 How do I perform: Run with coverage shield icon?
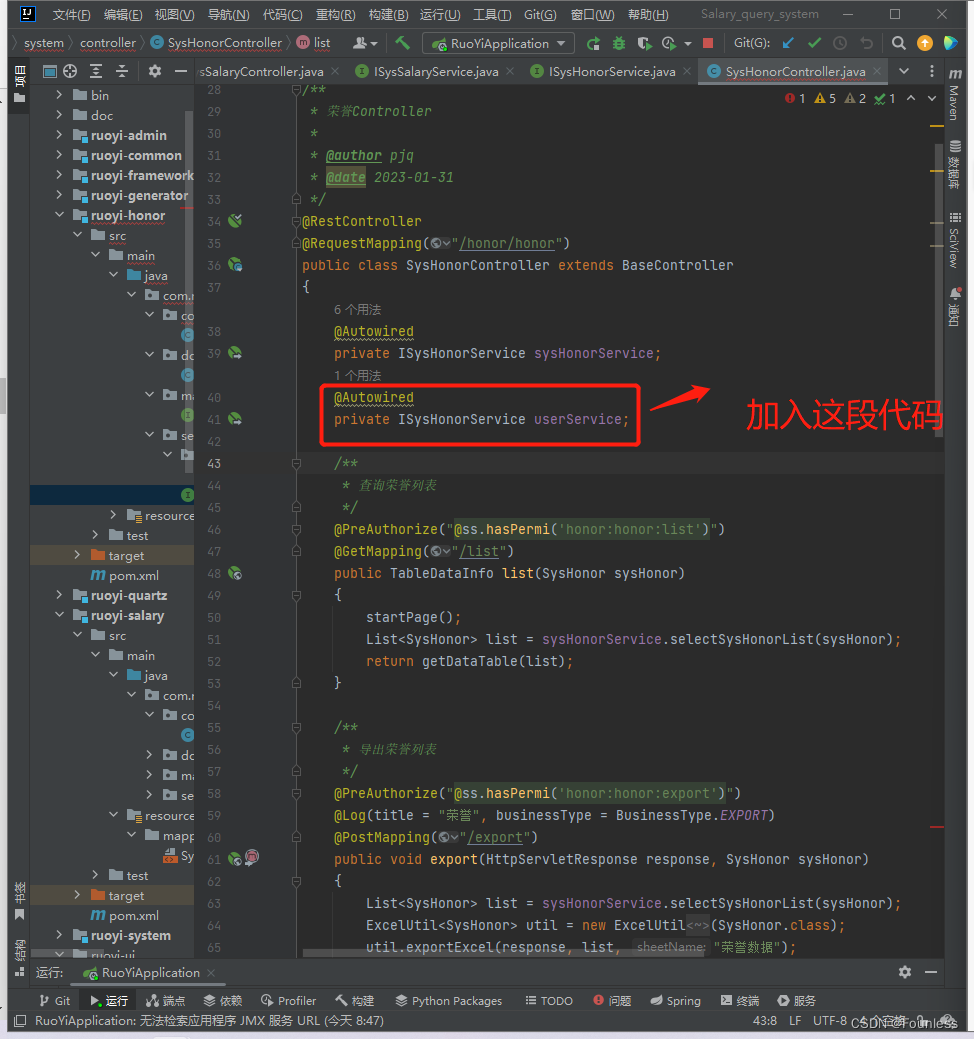click(644, 43)
